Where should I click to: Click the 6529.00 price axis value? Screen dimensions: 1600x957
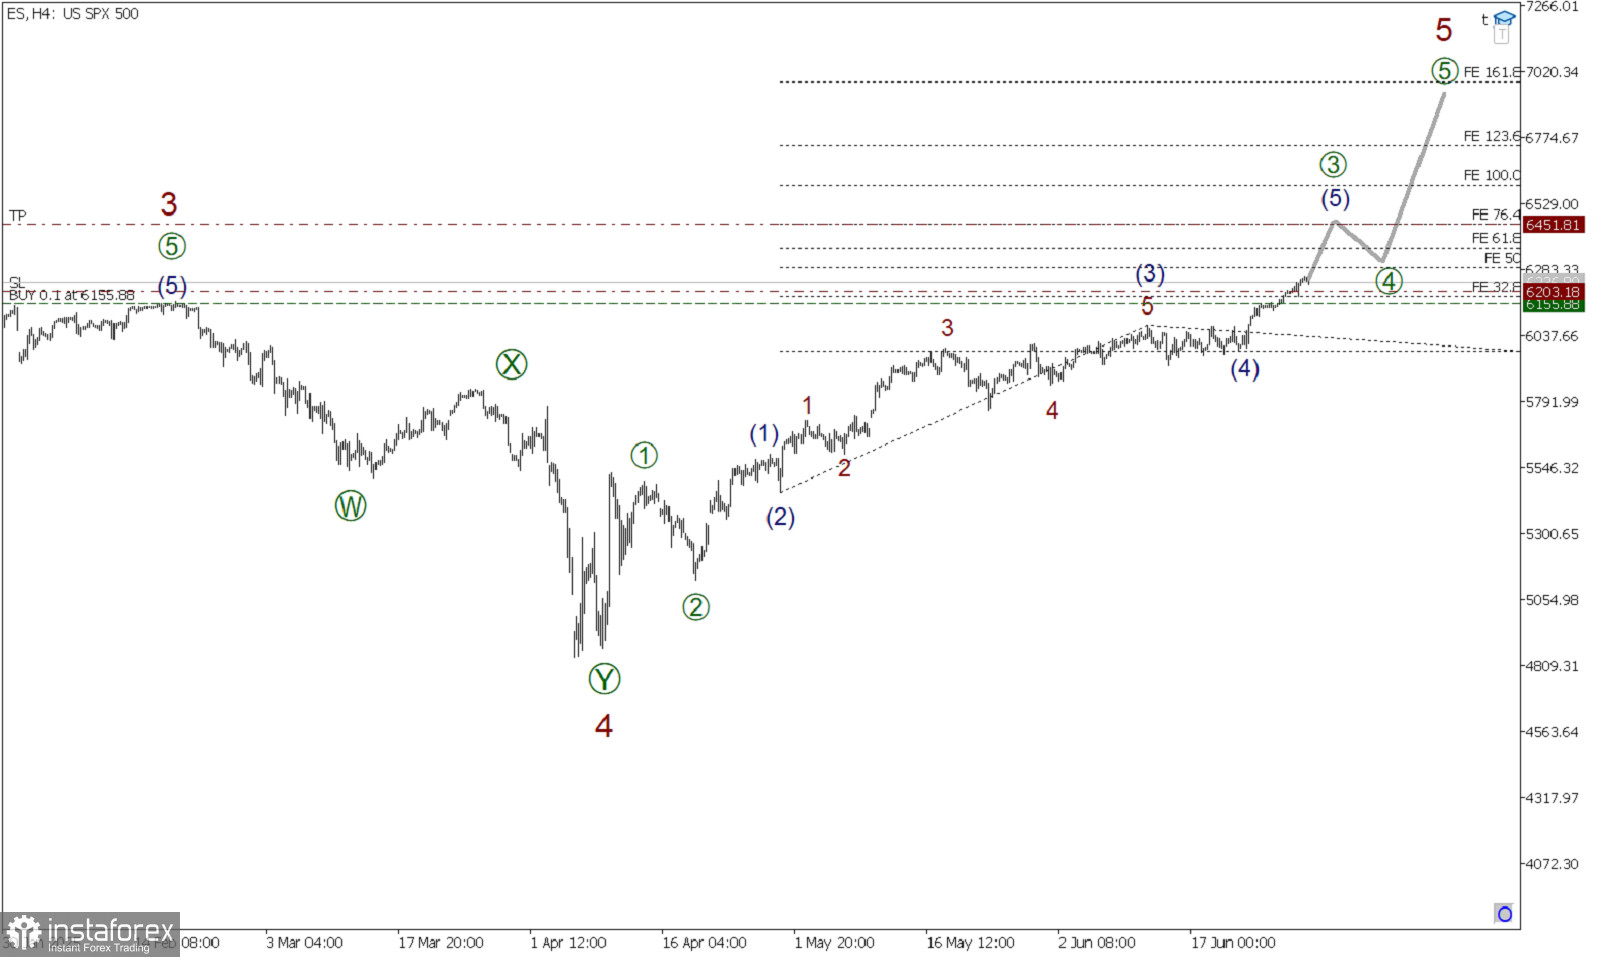(1552, 204)
